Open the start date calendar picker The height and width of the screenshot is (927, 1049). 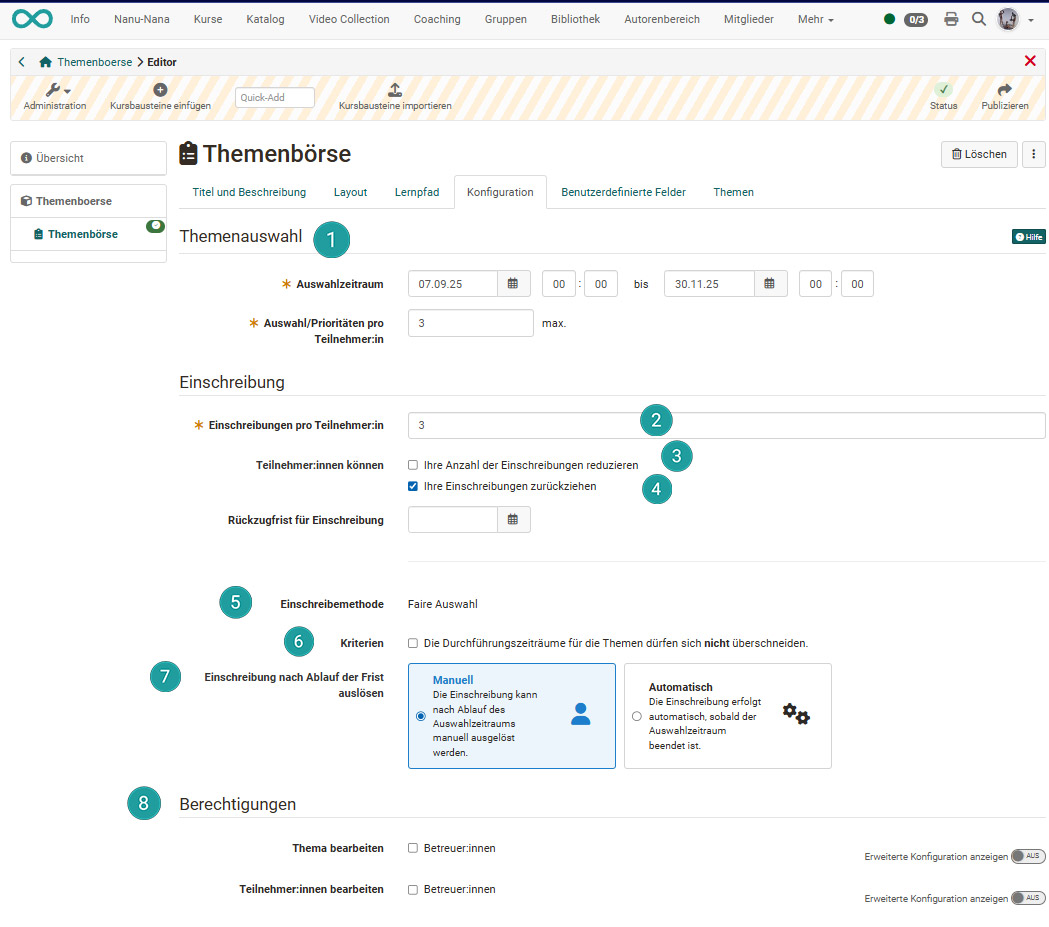(513, 284)
